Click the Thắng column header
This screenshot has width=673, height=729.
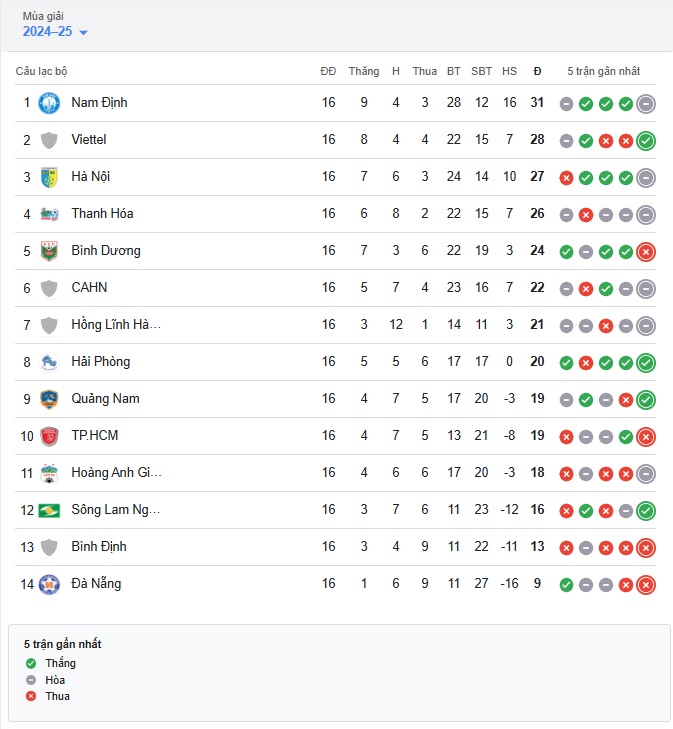(364, 71)
